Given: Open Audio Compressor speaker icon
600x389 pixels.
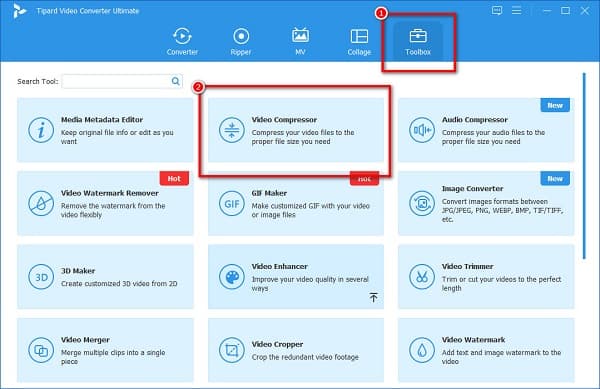Looking at the screenshot, I should [x=422, y=130].
